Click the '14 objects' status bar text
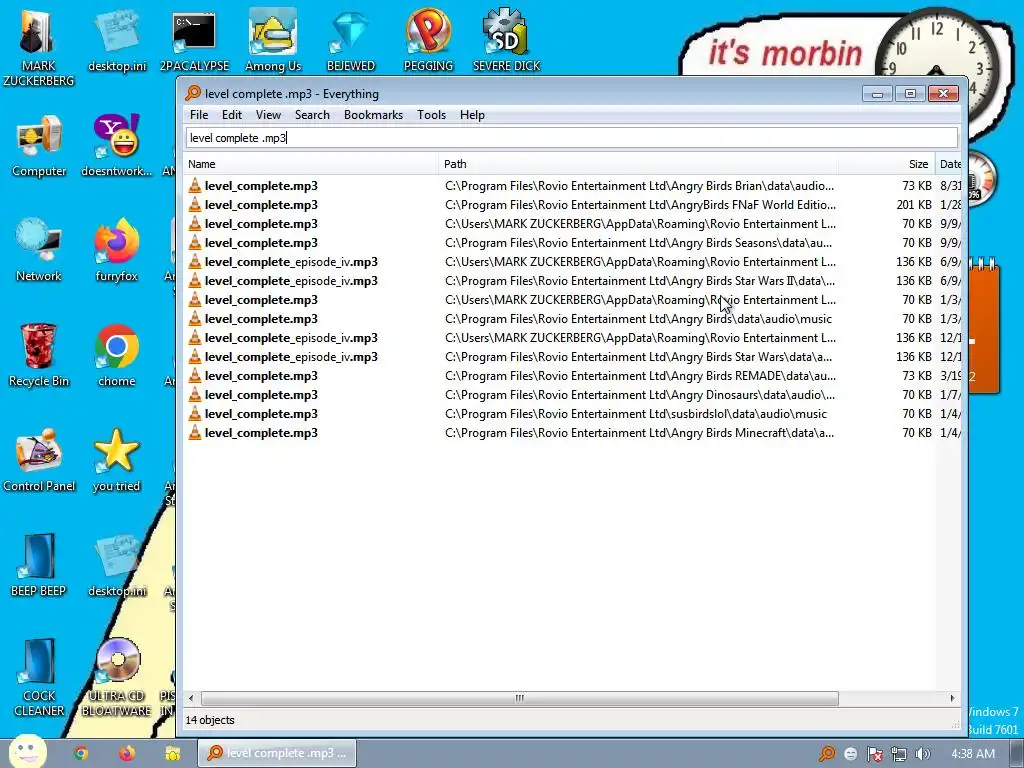Image resolution: width=1024 pixels, height=768 pixels. 210,720
